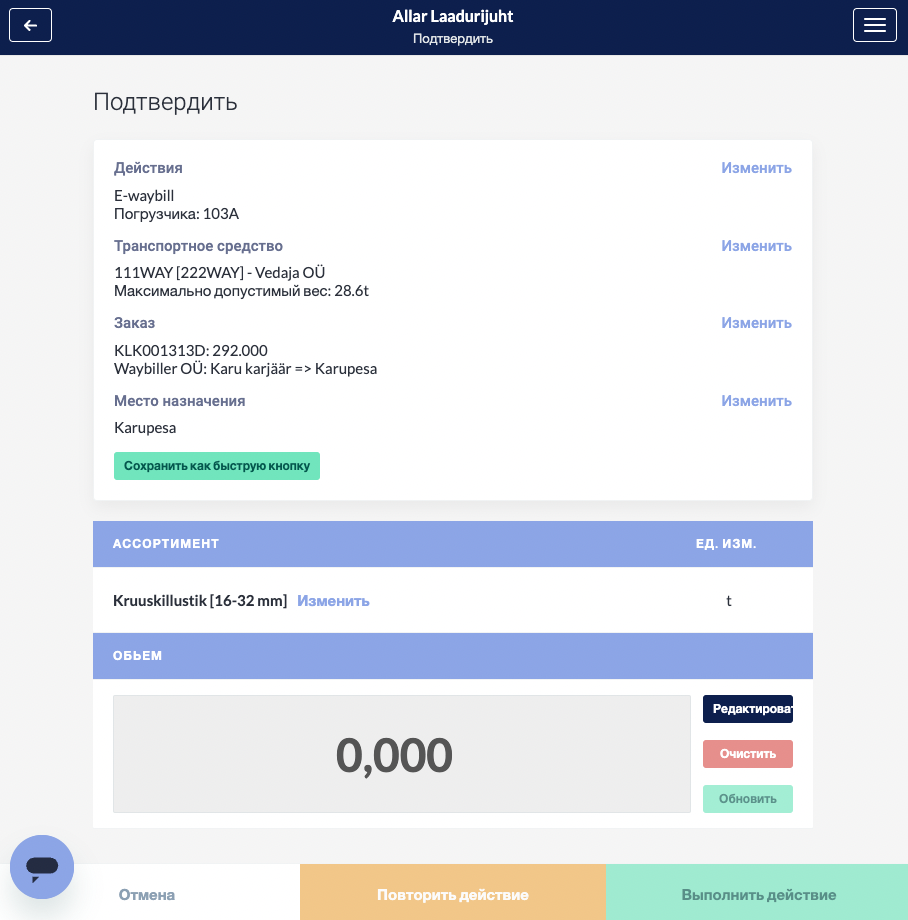Viewport: 908px width, 920px height.
Task: Open the chat bubble widget
Action: coord(42,867)
